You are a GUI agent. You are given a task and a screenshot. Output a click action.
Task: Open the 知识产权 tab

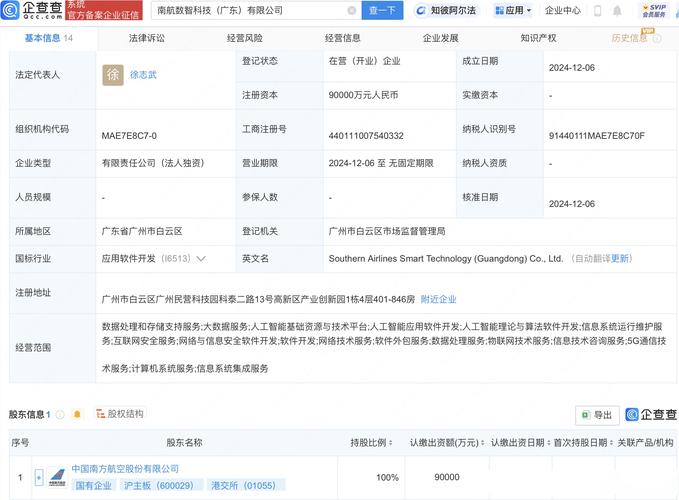coord(538,38)
